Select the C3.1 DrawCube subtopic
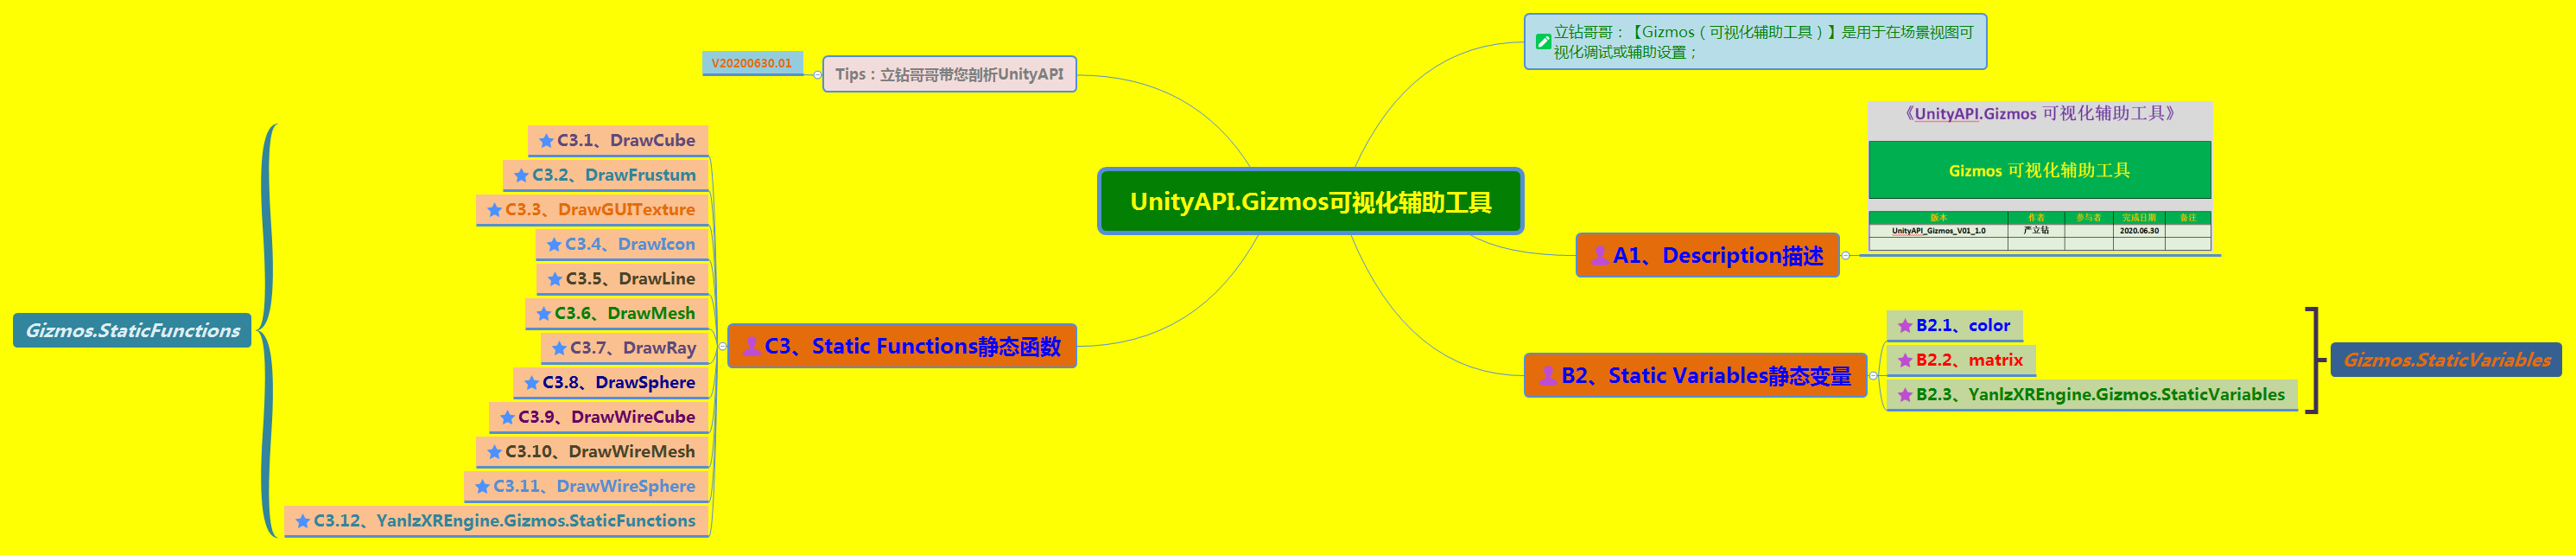 [x=618, y=141]
